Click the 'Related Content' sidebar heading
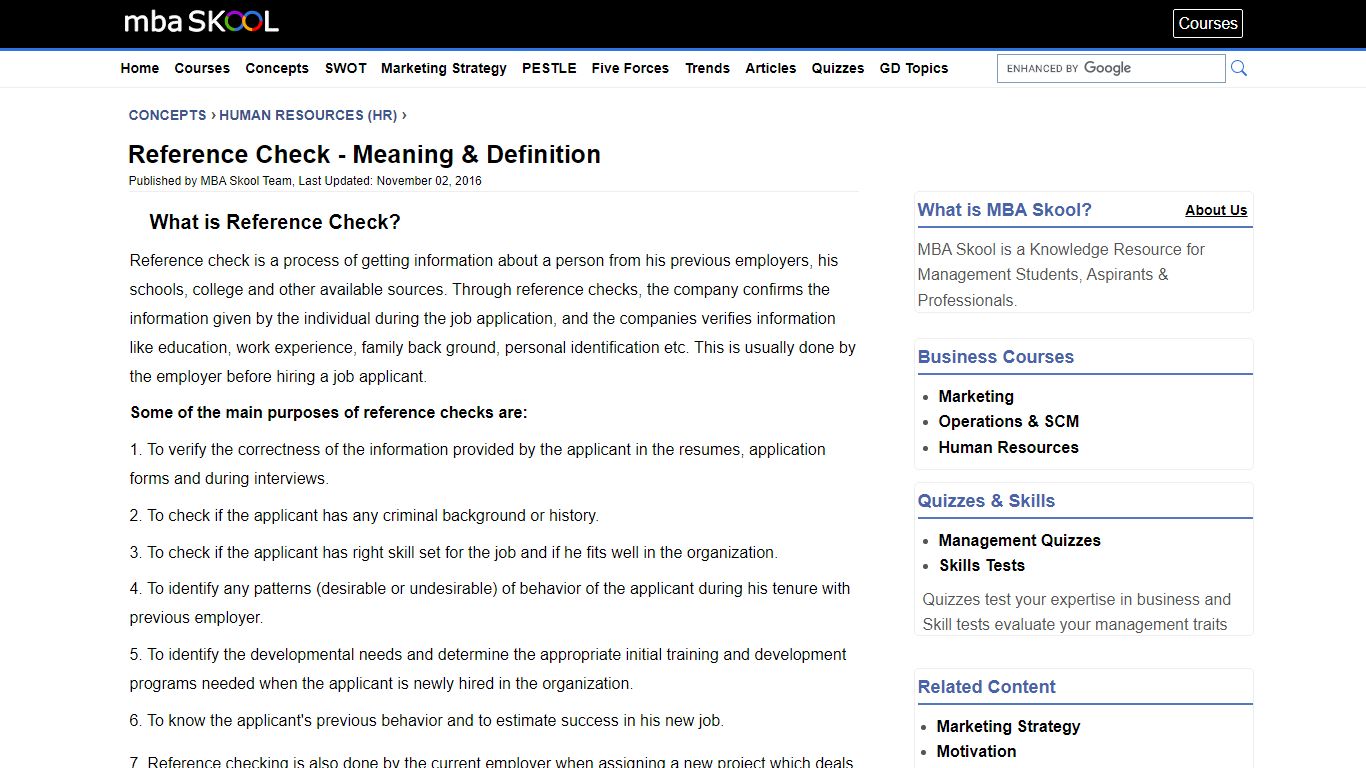The width and height of the screenshot is (1366, 768). [x=986, y=687]
